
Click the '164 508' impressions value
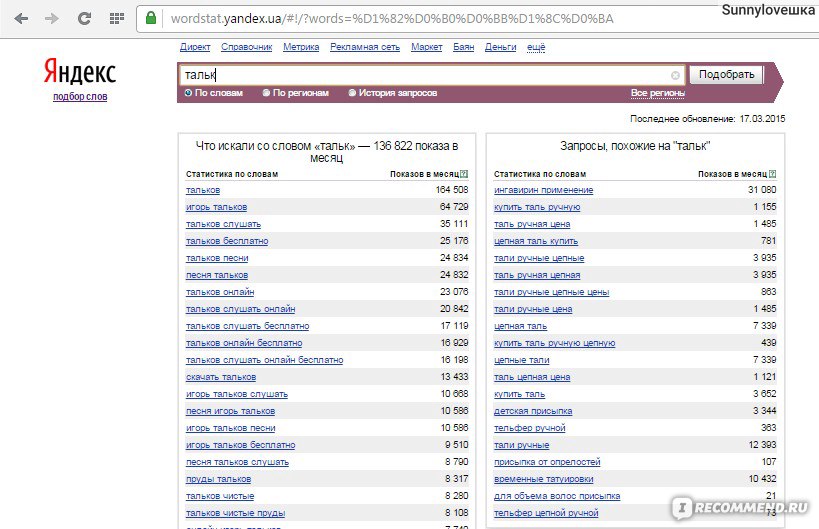tap(452, 190)
